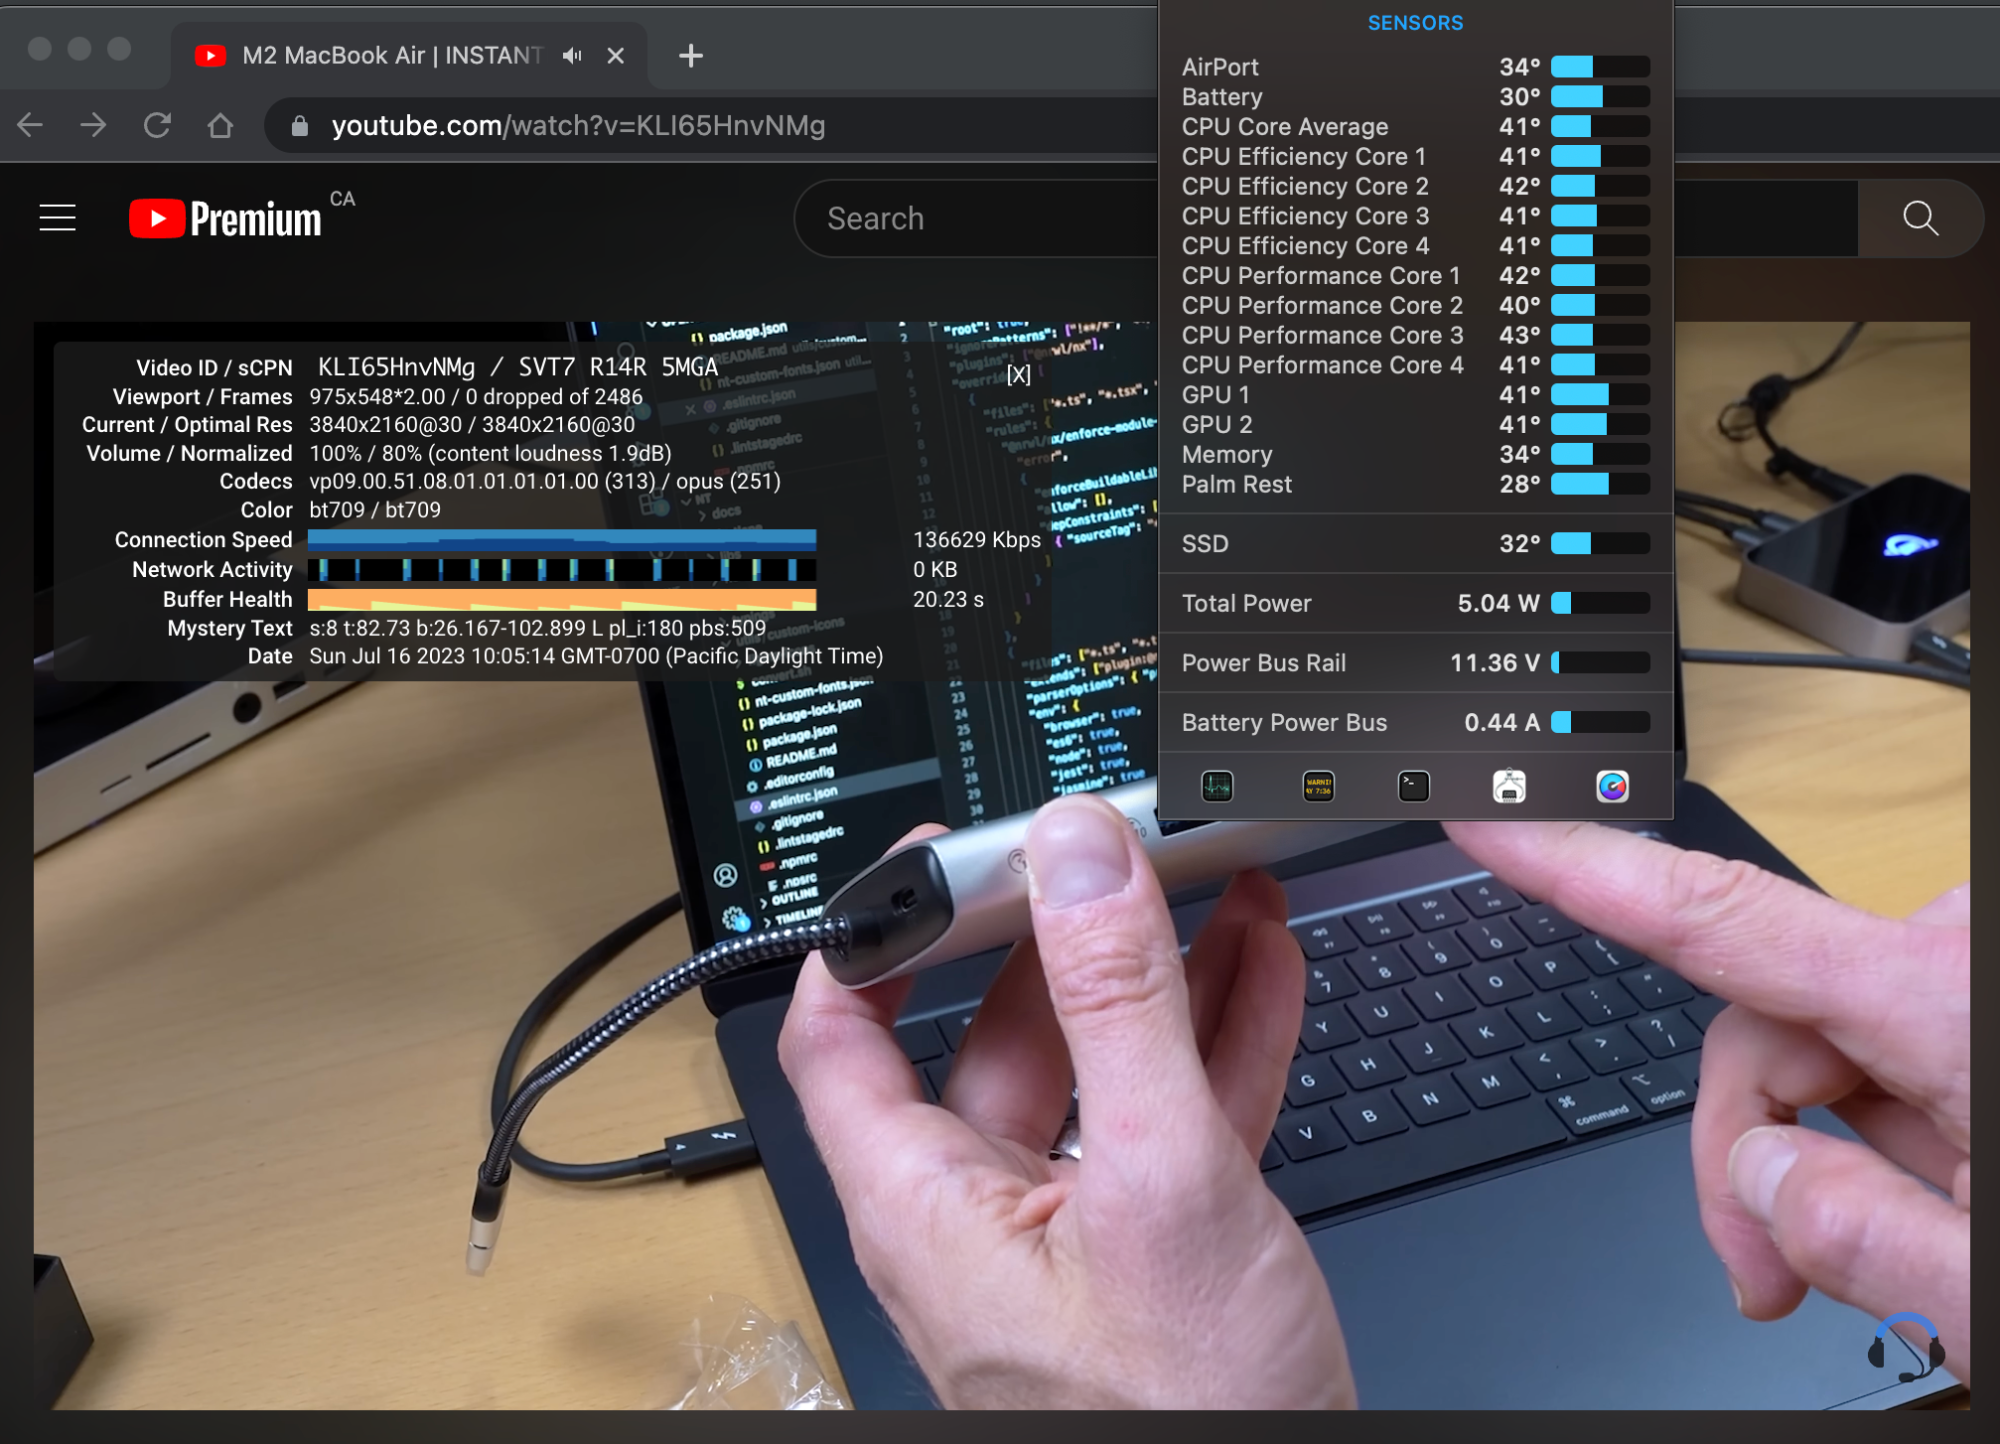Select CPU Efficiency Core 1 row

coord(1415,157)
